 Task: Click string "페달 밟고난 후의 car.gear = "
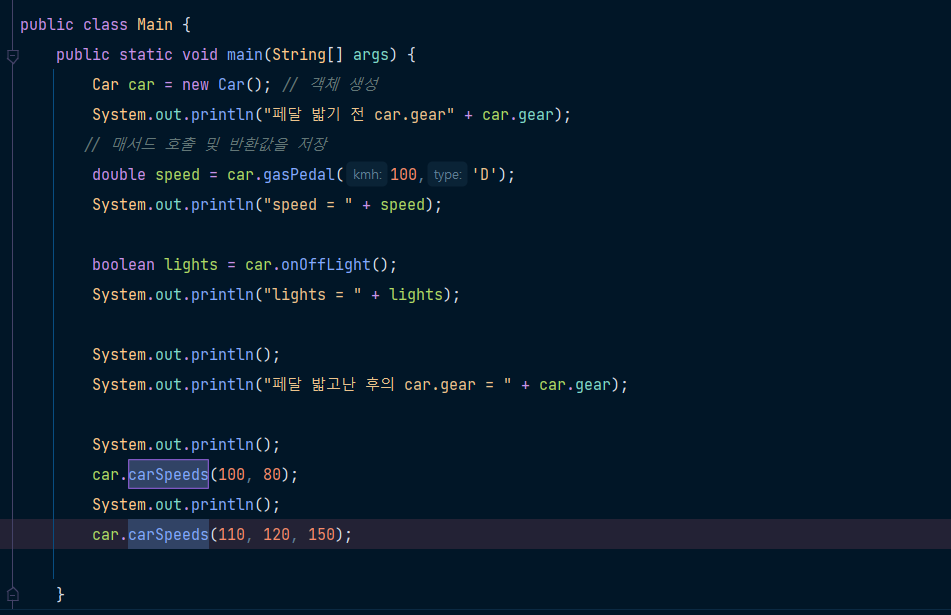pyautogui.click(x=387, y=385)
